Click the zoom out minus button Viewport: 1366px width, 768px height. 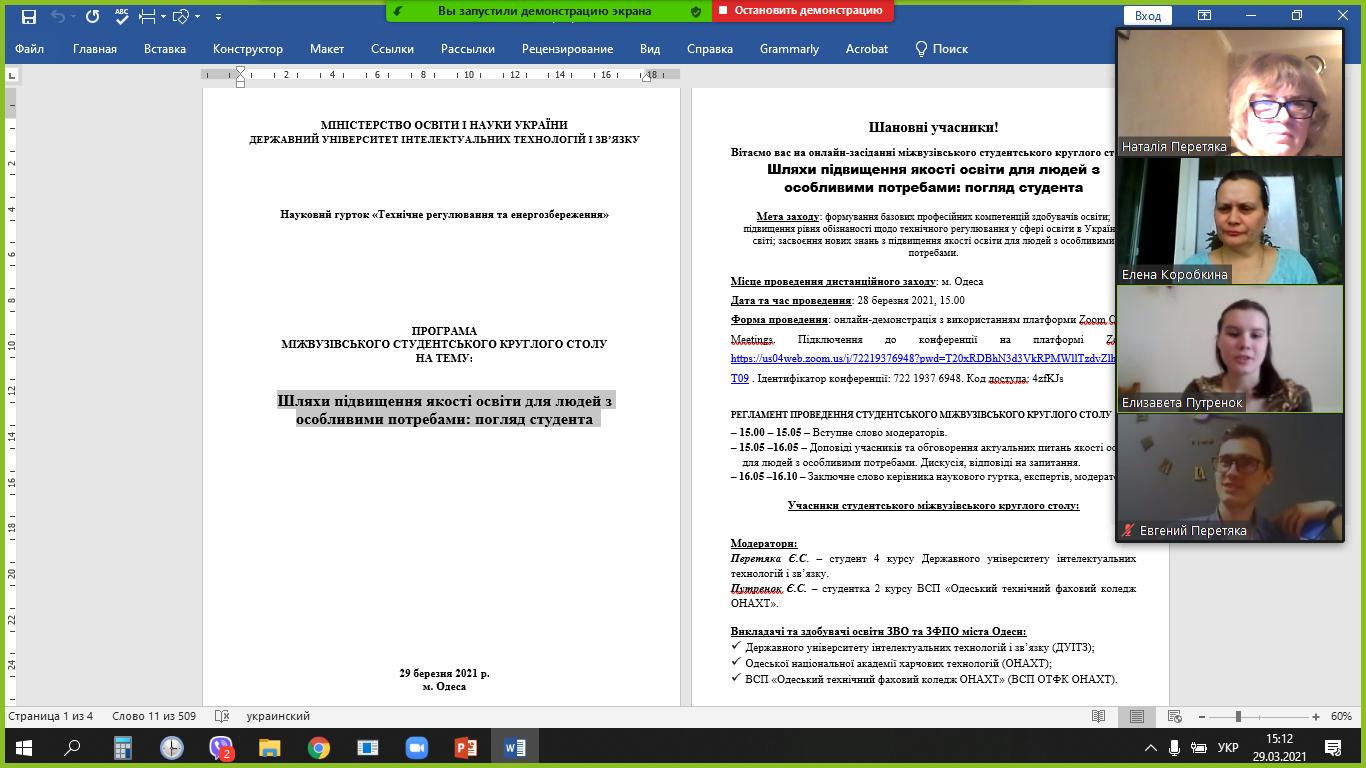pyautogui.click(x=1202, y=716)
